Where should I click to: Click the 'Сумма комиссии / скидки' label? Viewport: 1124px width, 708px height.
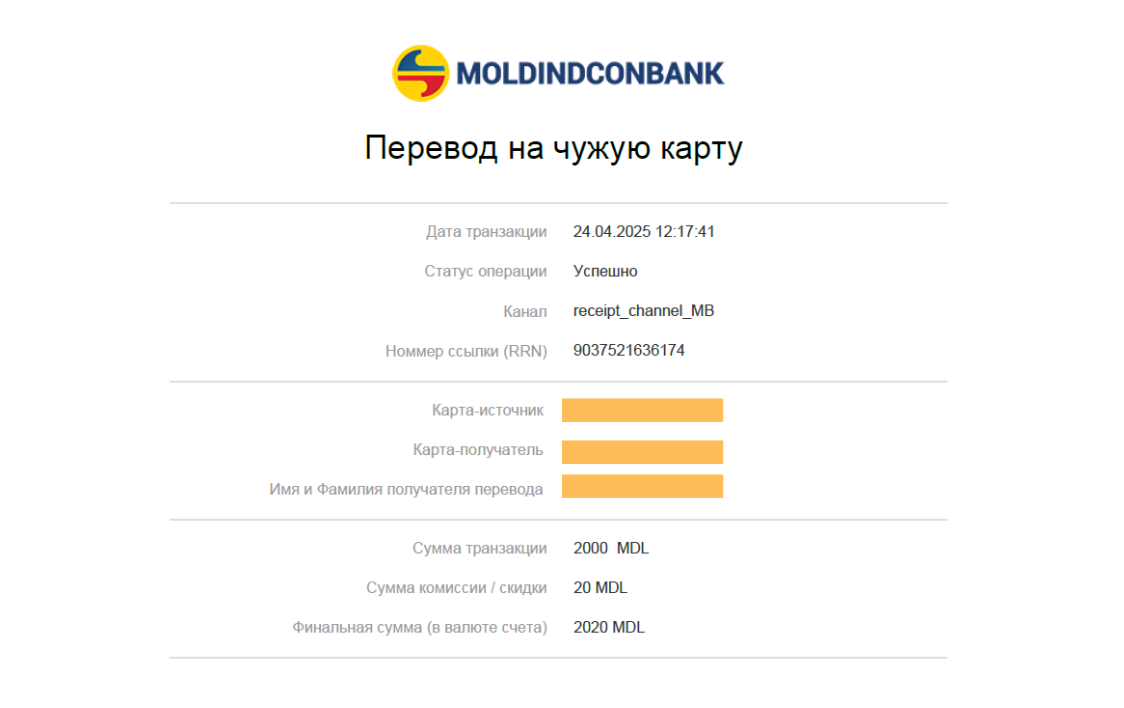coord(456,588)
